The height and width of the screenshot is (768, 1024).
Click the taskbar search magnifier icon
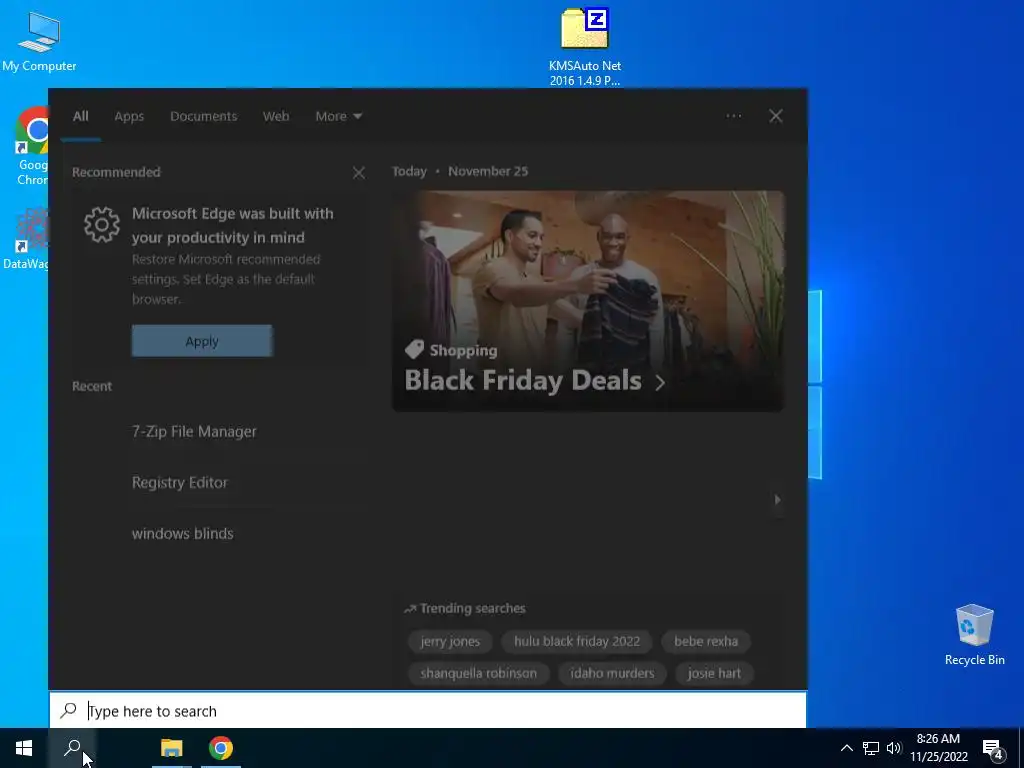(x=72, y=748)
